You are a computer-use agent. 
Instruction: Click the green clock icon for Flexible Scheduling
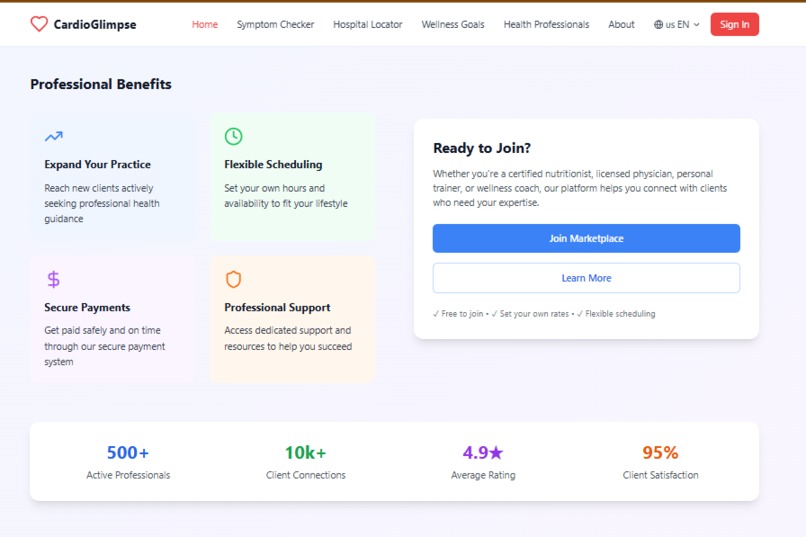(233, 136)
